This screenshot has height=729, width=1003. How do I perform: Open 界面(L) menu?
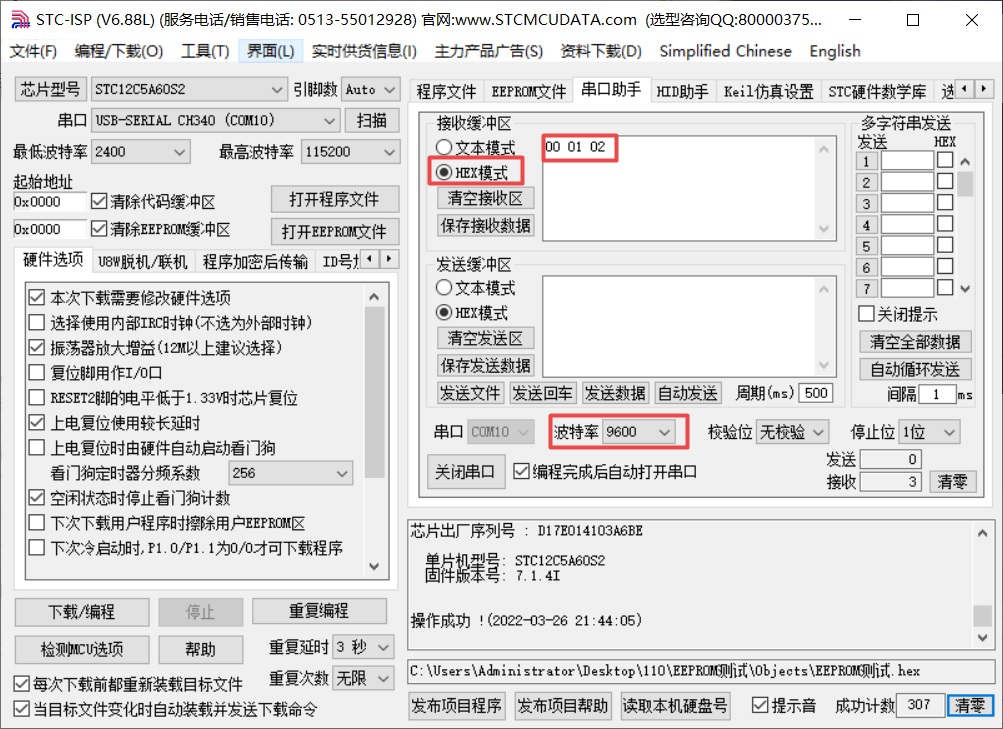[x=271, y=51]
